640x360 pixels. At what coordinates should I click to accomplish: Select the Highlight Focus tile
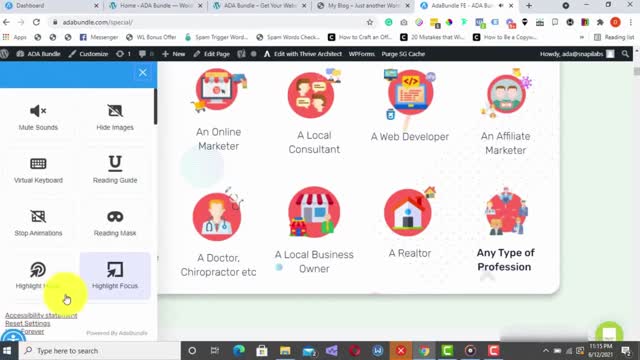pyautogui.click(x=115, y=276)
